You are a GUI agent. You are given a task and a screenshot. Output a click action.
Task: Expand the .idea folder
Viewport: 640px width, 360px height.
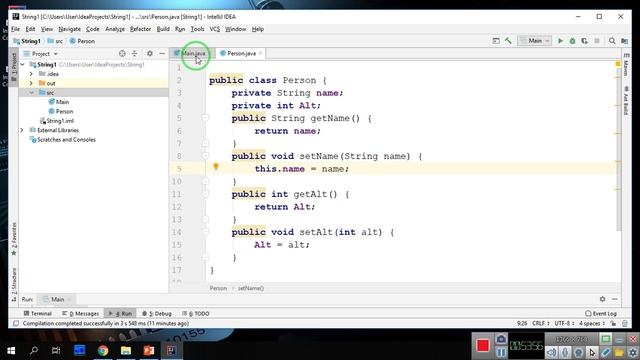pyautogui.click(x=31, y=74)
